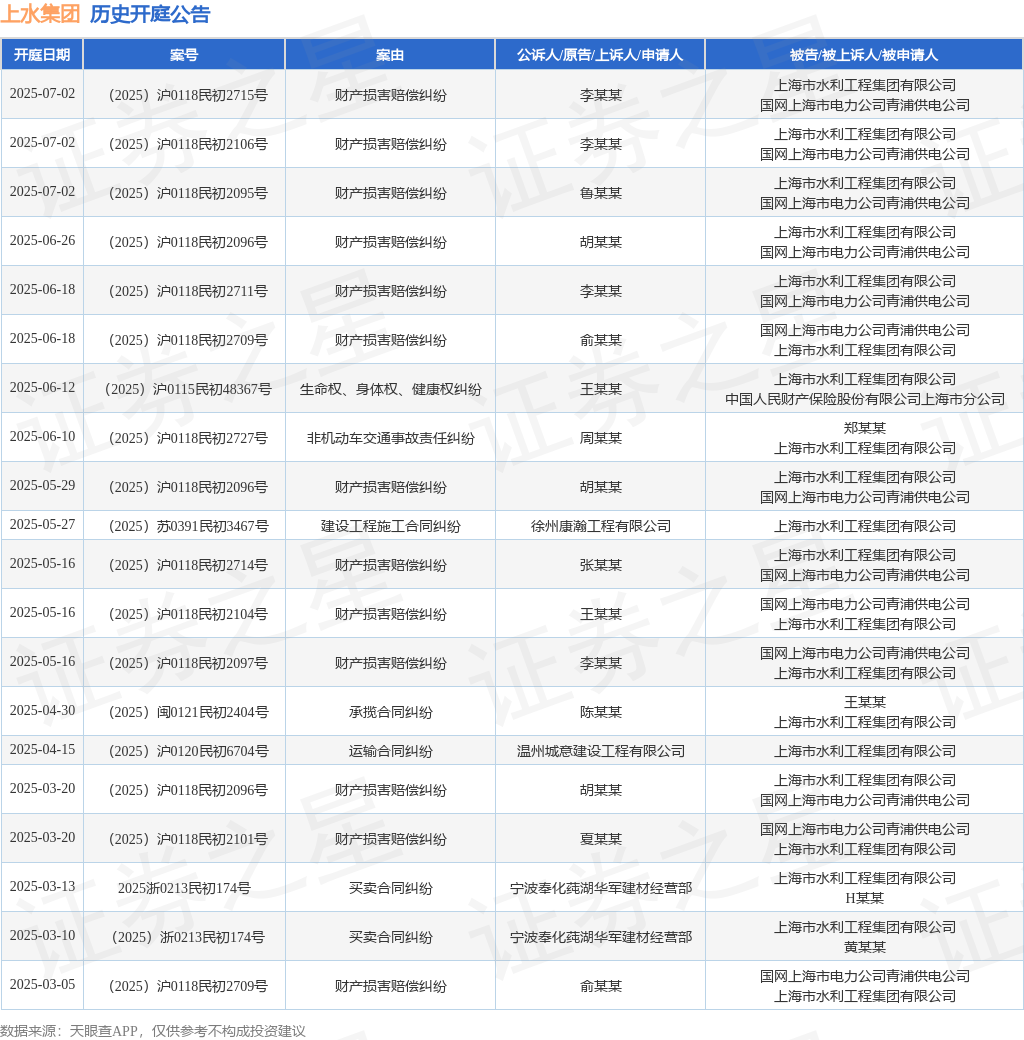
Task: Click plaintiff 陈某某
Action: tap(601, 712)
